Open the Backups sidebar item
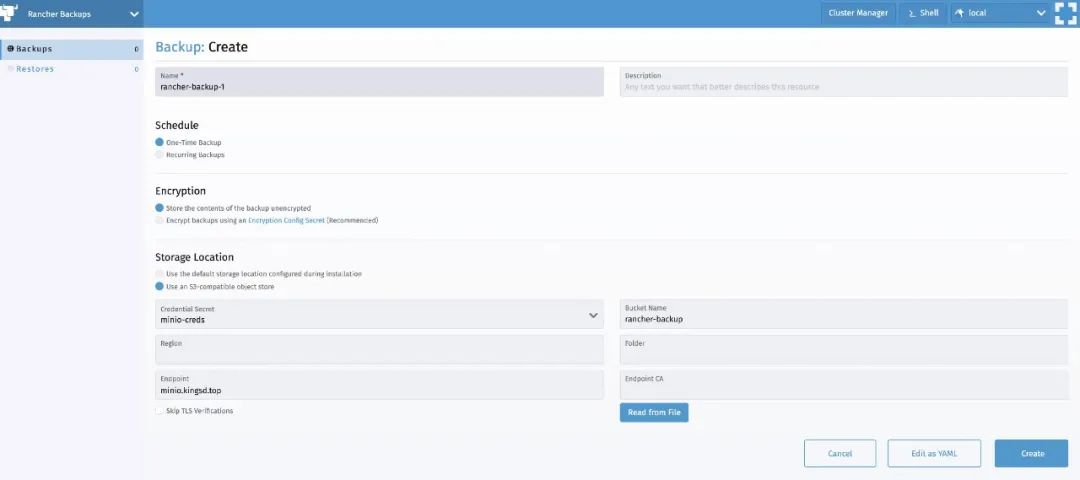Viewport: 1080px width, 480px height. click(72, 49)
